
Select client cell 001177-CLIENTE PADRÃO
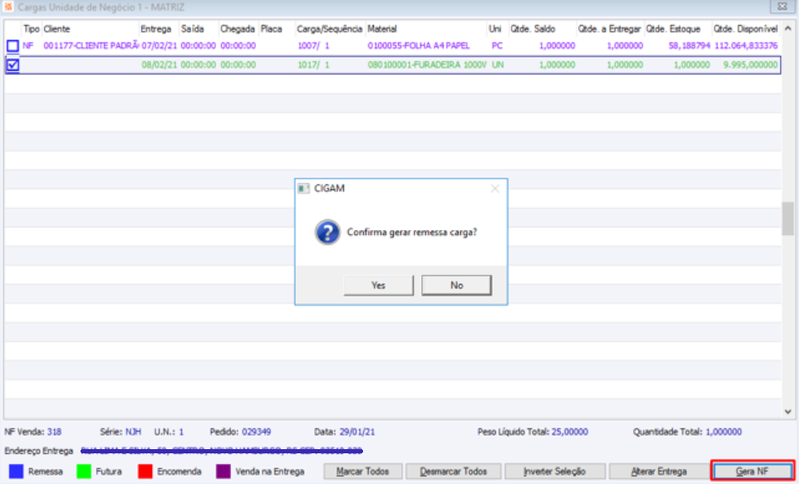(91, 46)
